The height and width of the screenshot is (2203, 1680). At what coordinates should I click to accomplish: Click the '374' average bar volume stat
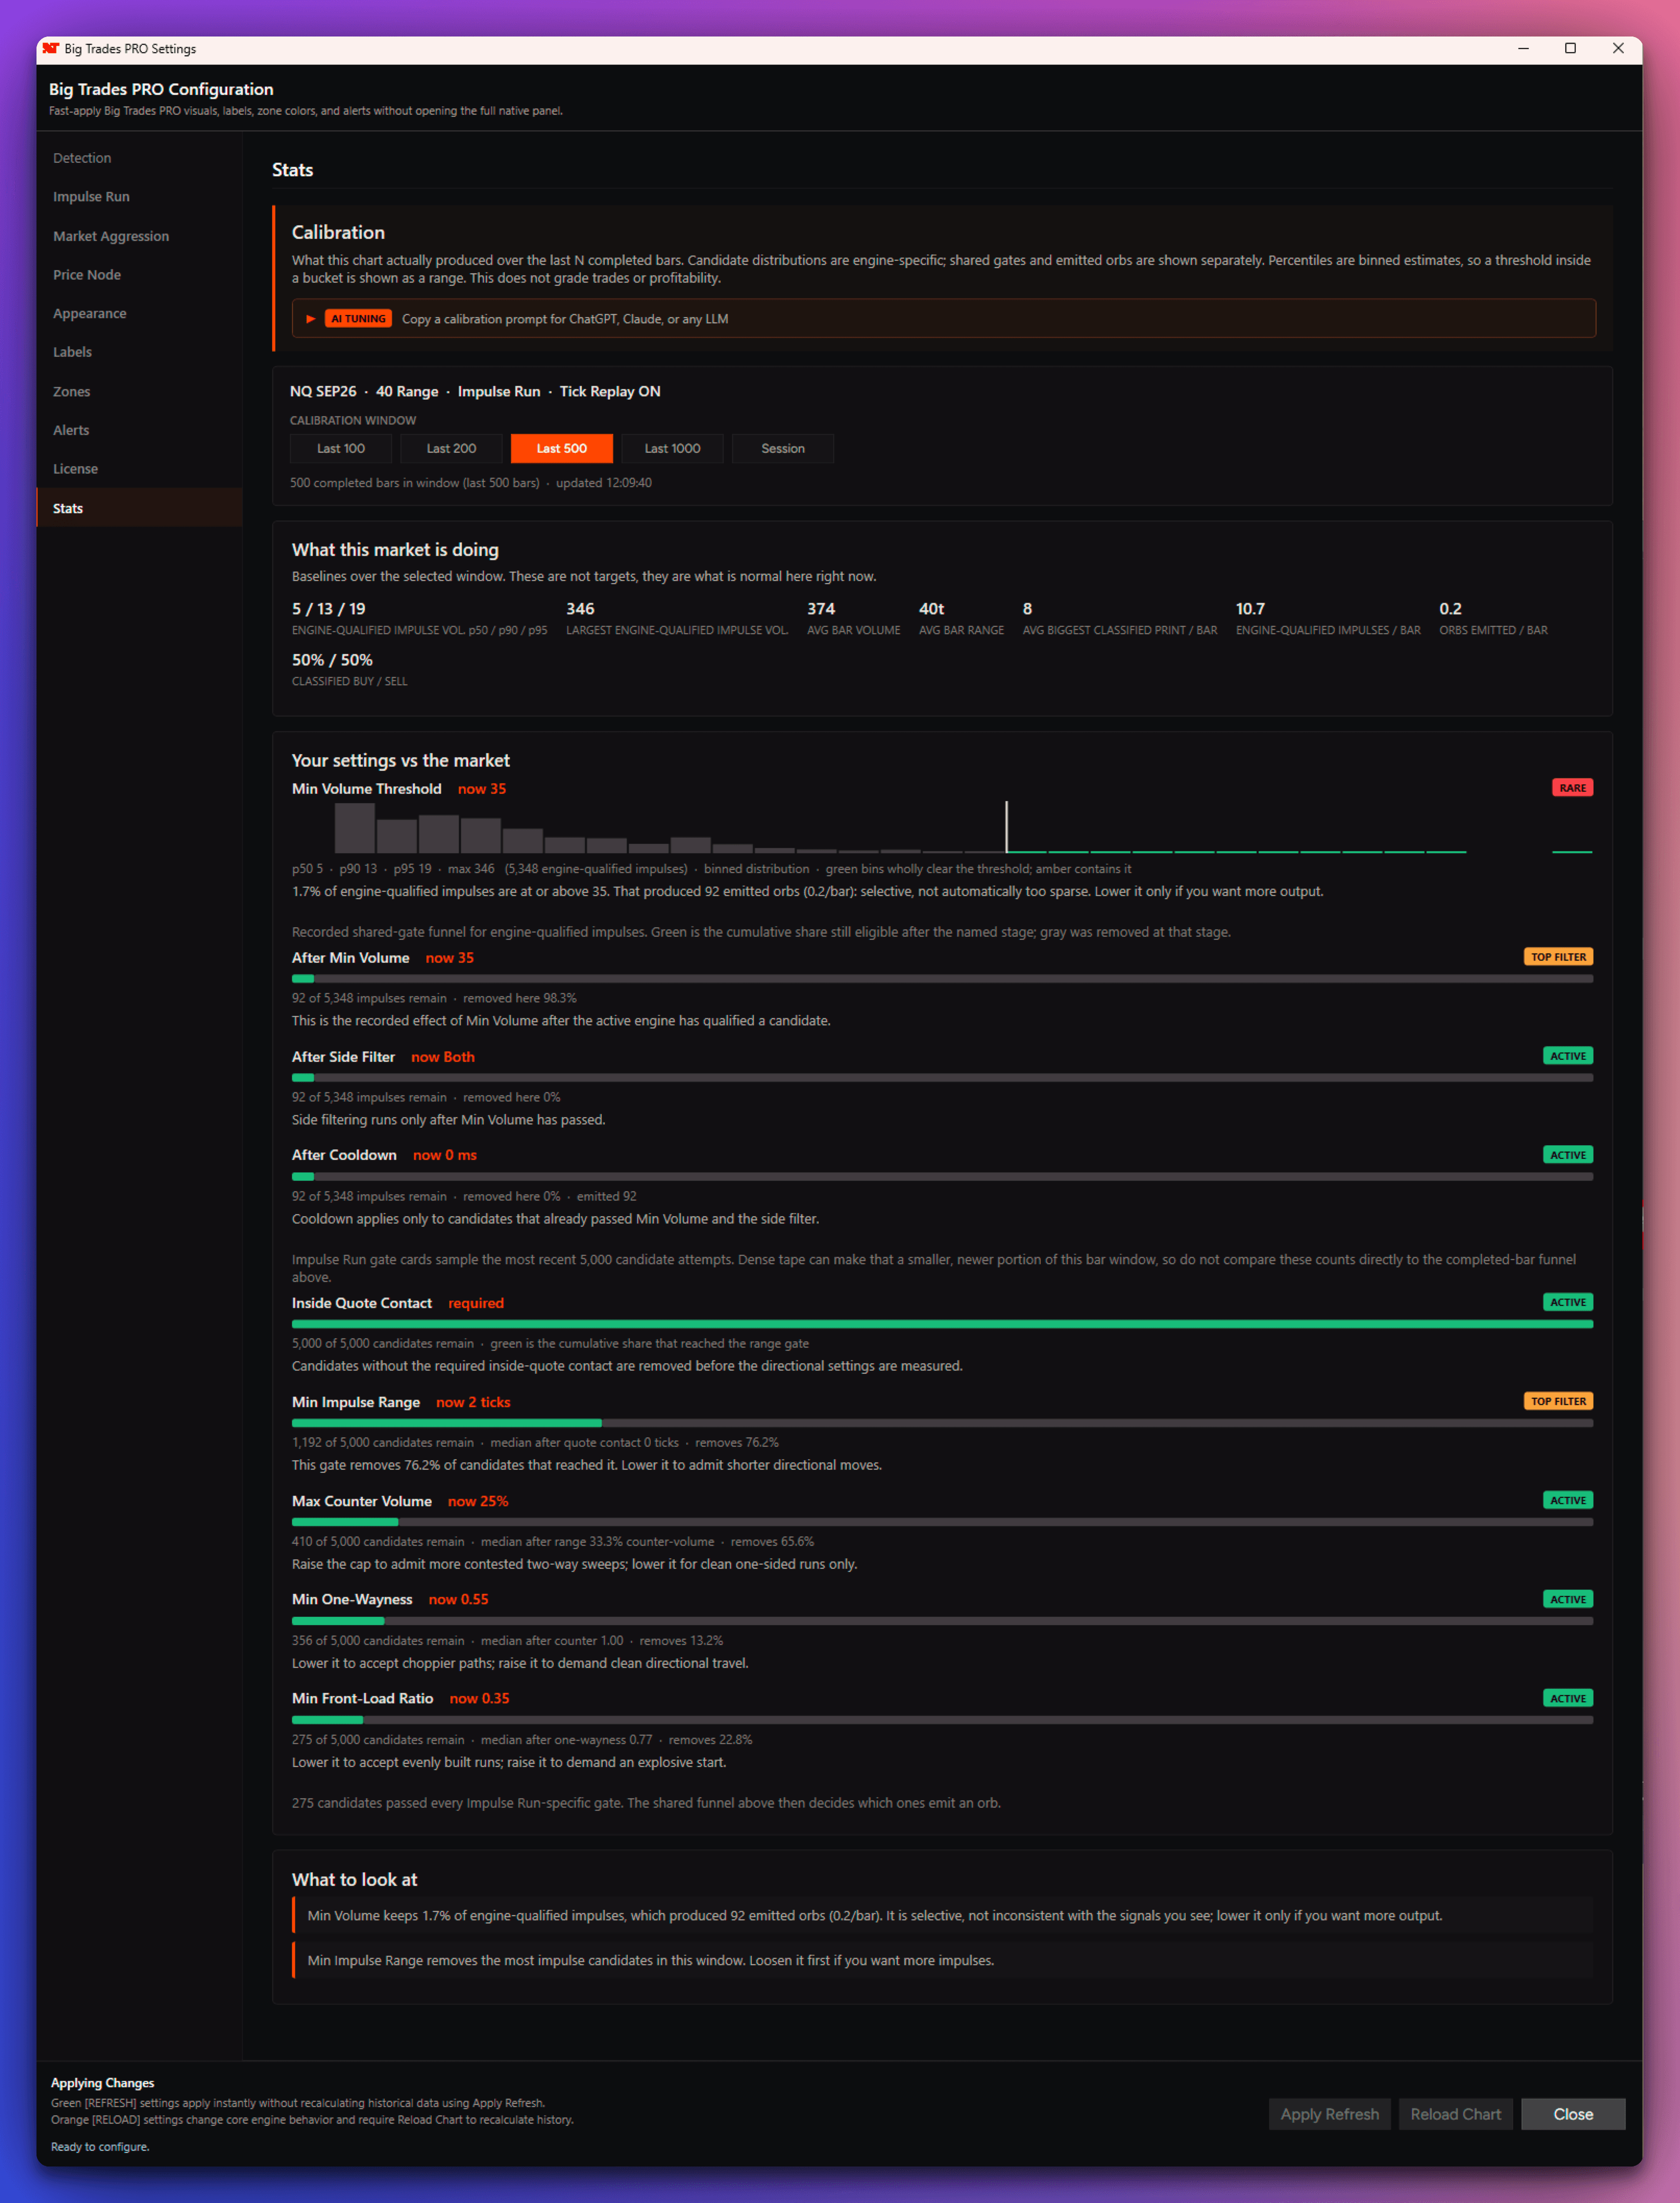(821, 609)
